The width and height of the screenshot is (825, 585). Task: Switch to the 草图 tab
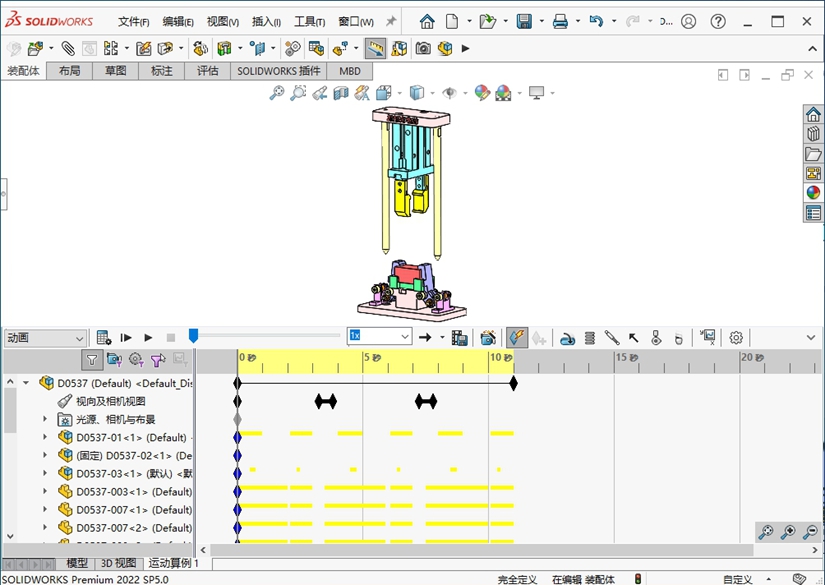point(115,71)
